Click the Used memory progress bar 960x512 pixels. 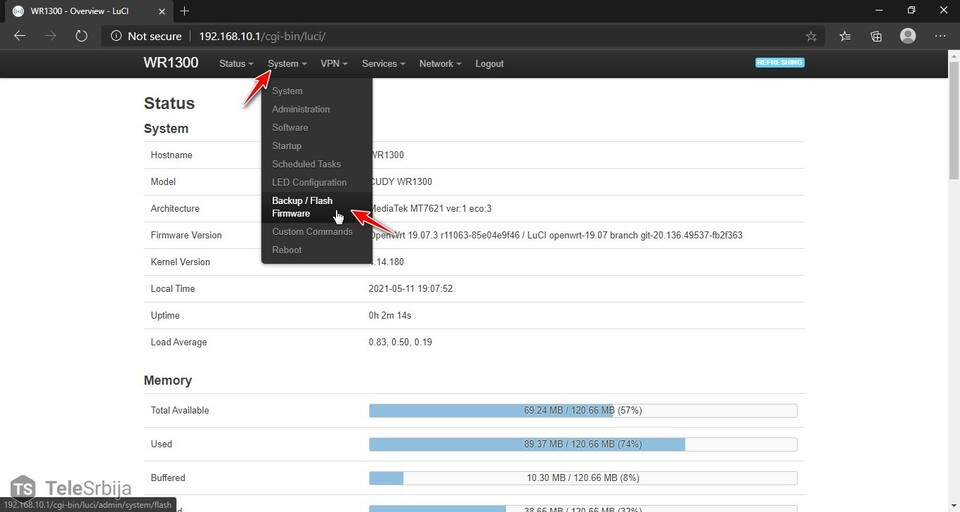583,444
